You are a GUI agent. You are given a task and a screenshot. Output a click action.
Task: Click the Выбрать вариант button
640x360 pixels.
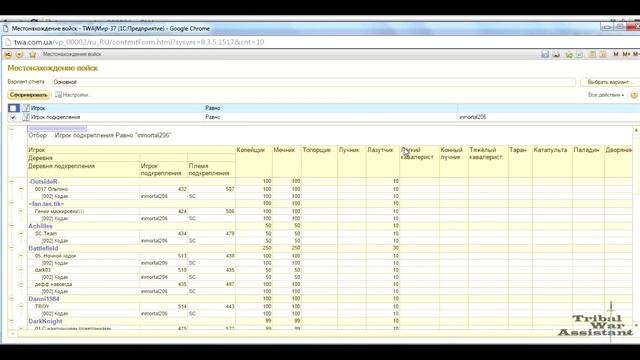click(609, 82)
